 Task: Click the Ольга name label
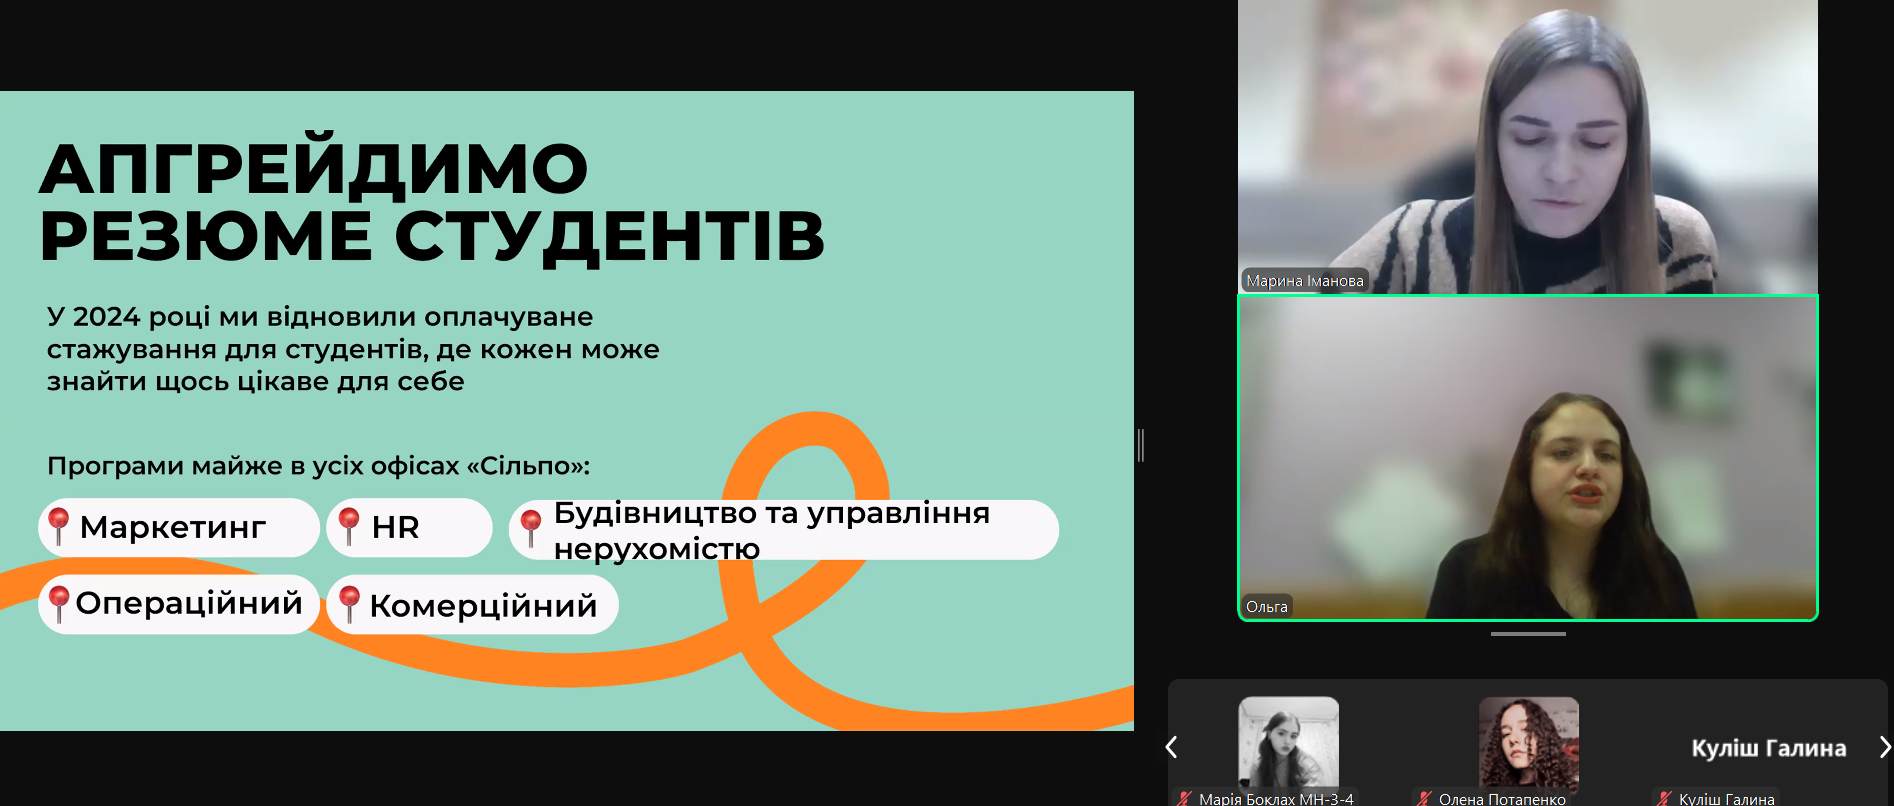(1266, 606)
